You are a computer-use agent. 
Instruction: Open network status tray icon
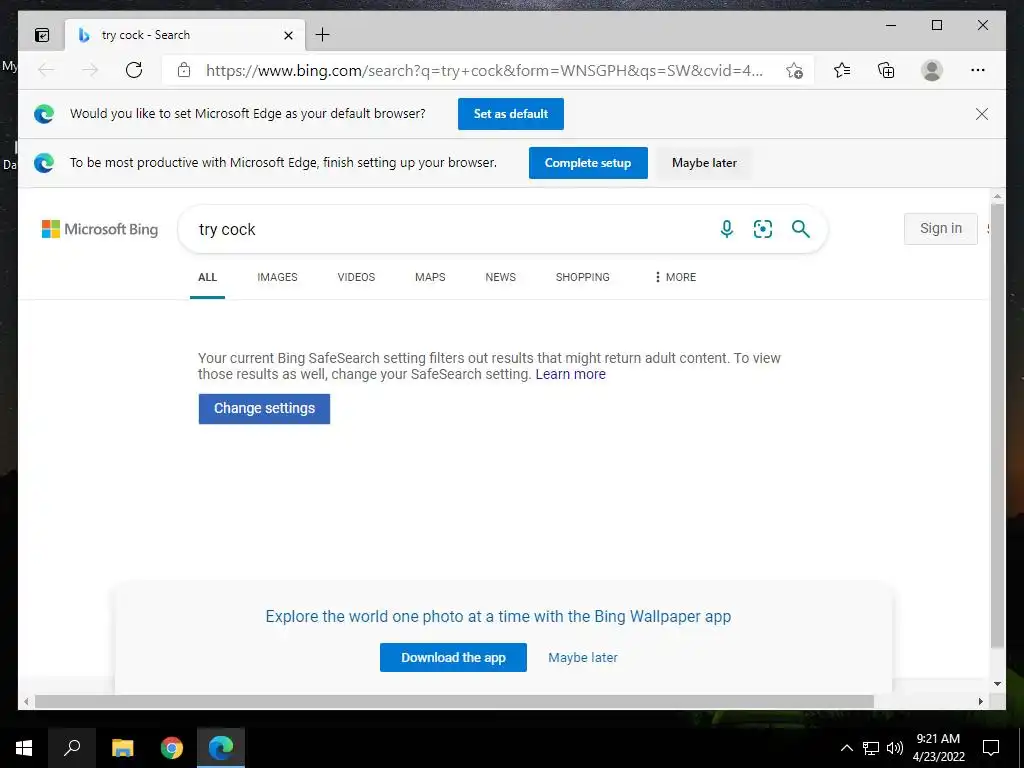pyautogui.click(x=871, y=748)
